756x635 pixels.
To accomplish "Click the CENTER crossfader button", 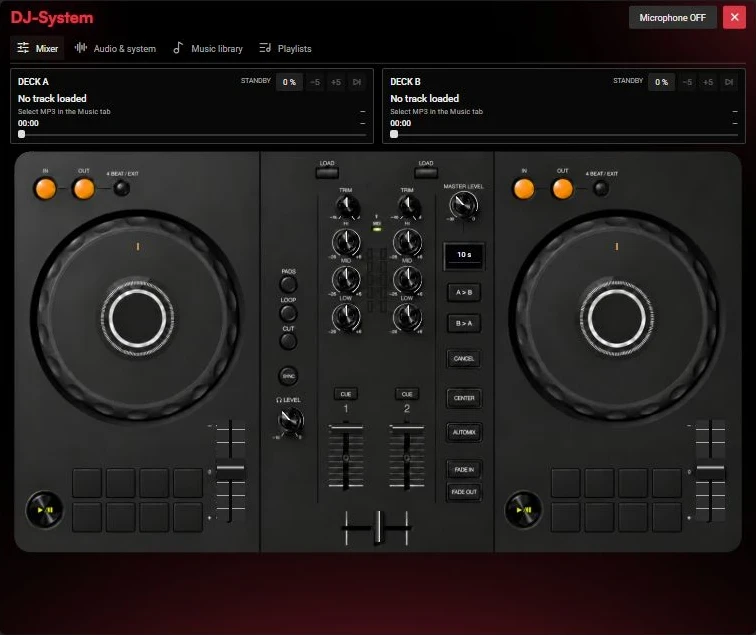I will pyautogui.click(x=464, y=398).
